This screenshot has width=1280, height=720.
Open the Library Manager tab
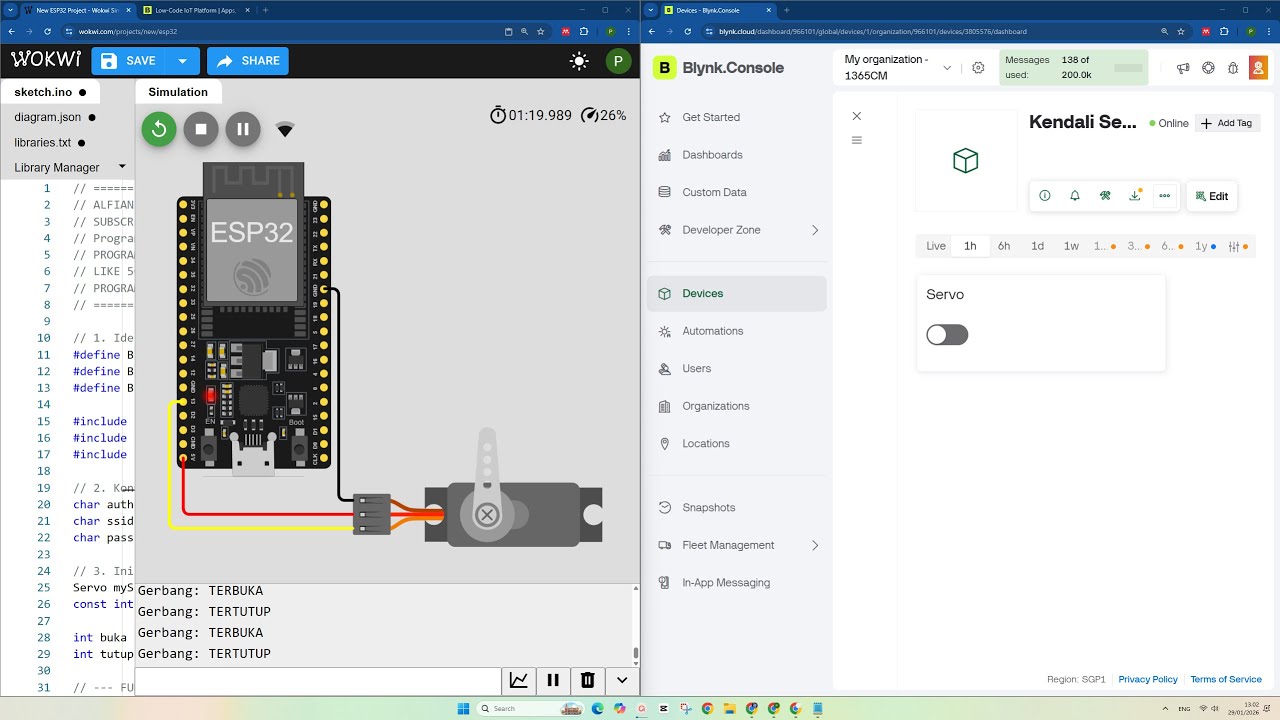pos(57,167)
